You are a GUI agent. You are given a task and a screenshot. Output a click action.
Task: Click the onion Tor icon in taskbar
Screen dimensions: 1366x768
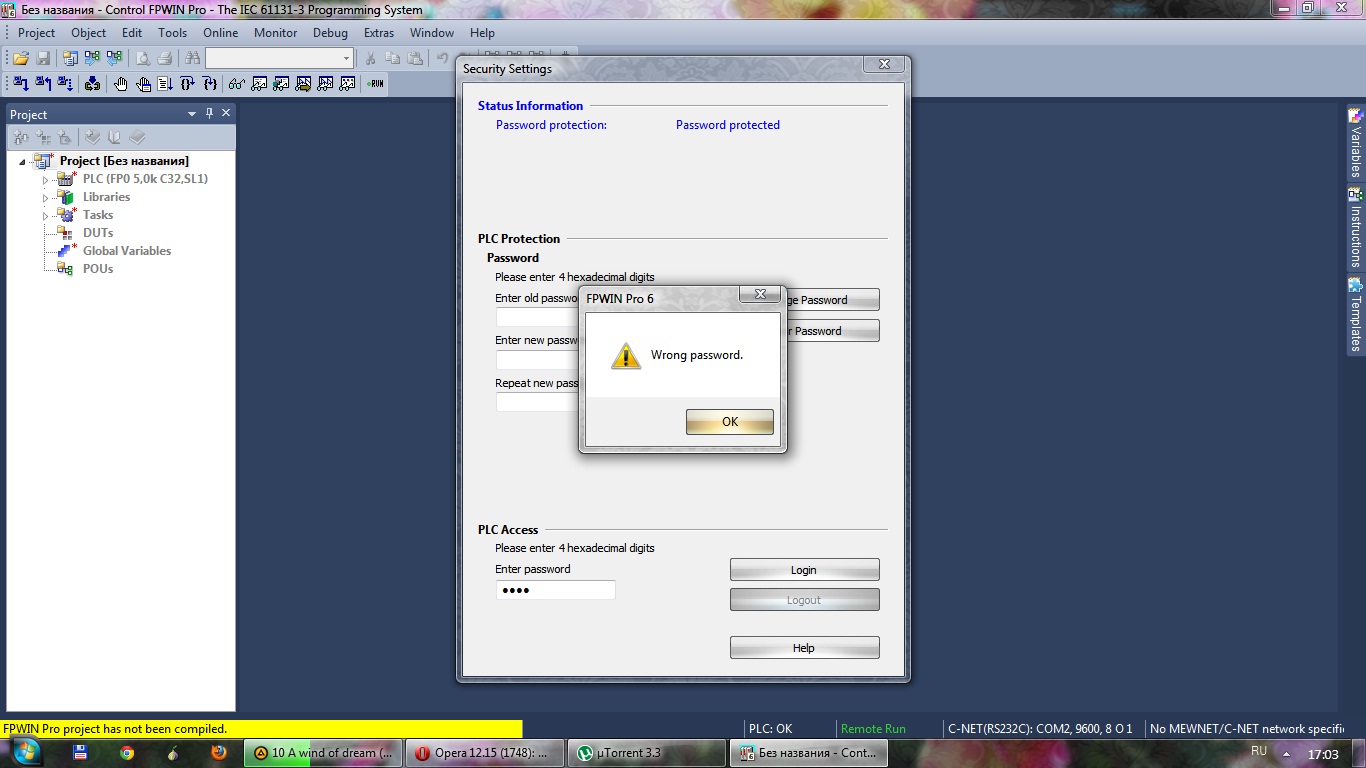click(173, 753)
